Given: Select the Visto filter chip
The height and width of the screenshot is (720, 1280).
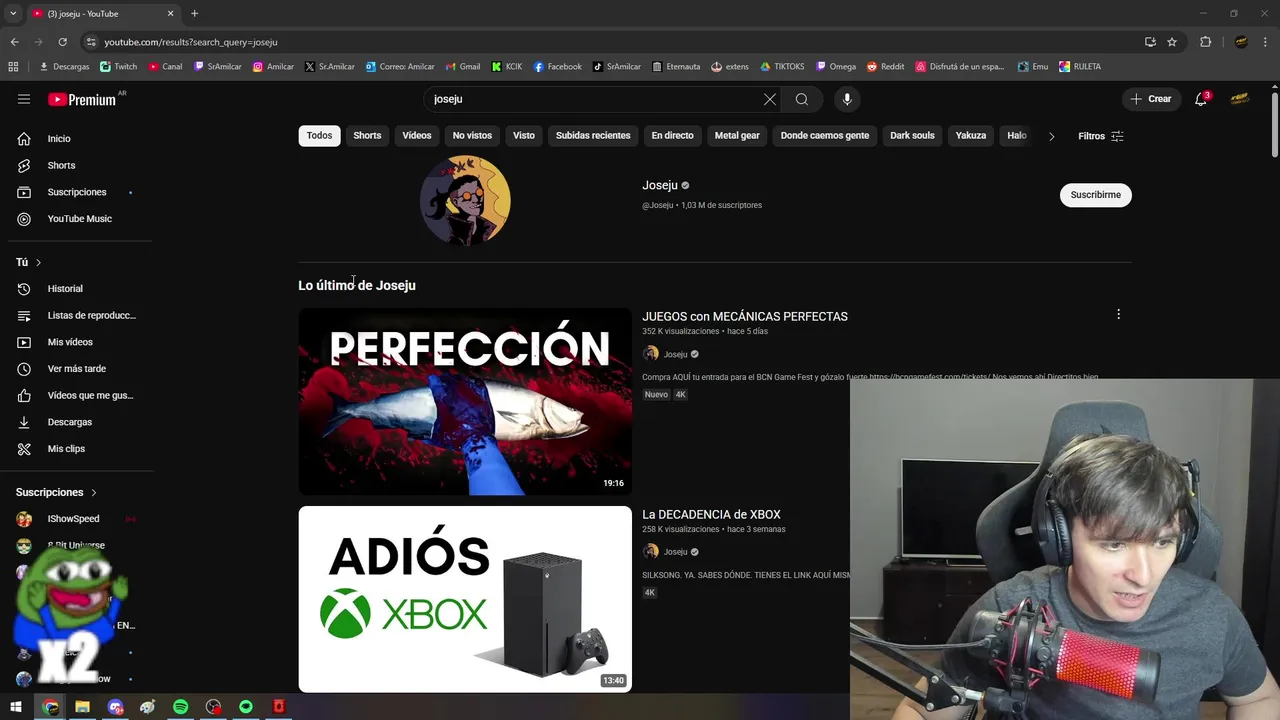Looking at the screenshot, I should coord(524,136).
